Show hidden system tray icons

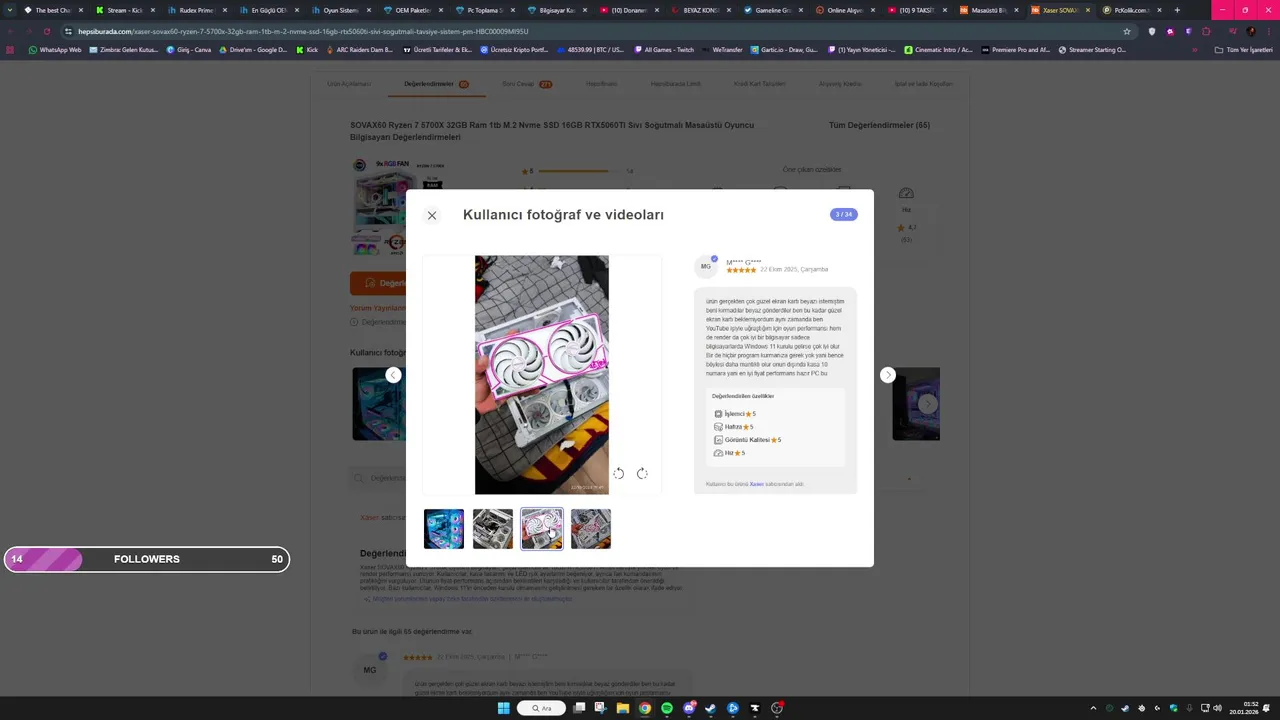1093,708
